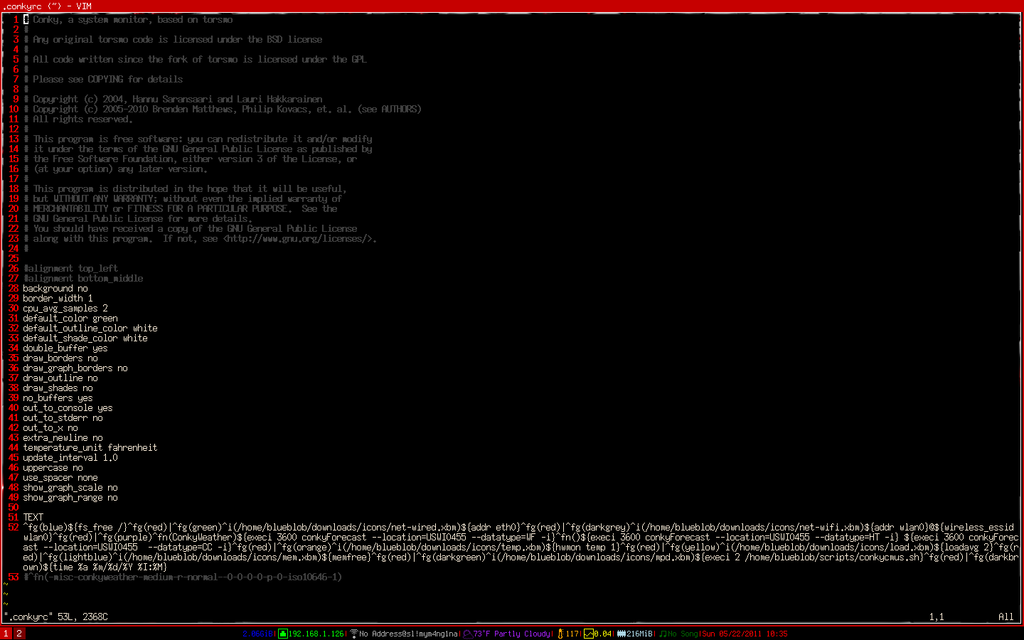
Task: Click the CPU load graph icon showing 0.04
Action: (x=591, y=632)
